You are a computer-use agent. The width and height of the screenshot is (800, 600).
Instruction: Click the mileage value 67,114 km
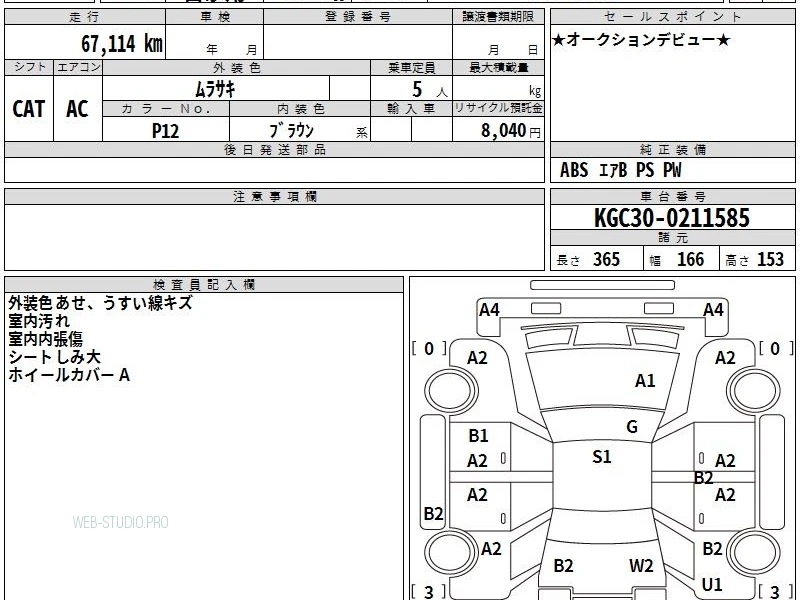pyautogui.click(x=122, y=43)
